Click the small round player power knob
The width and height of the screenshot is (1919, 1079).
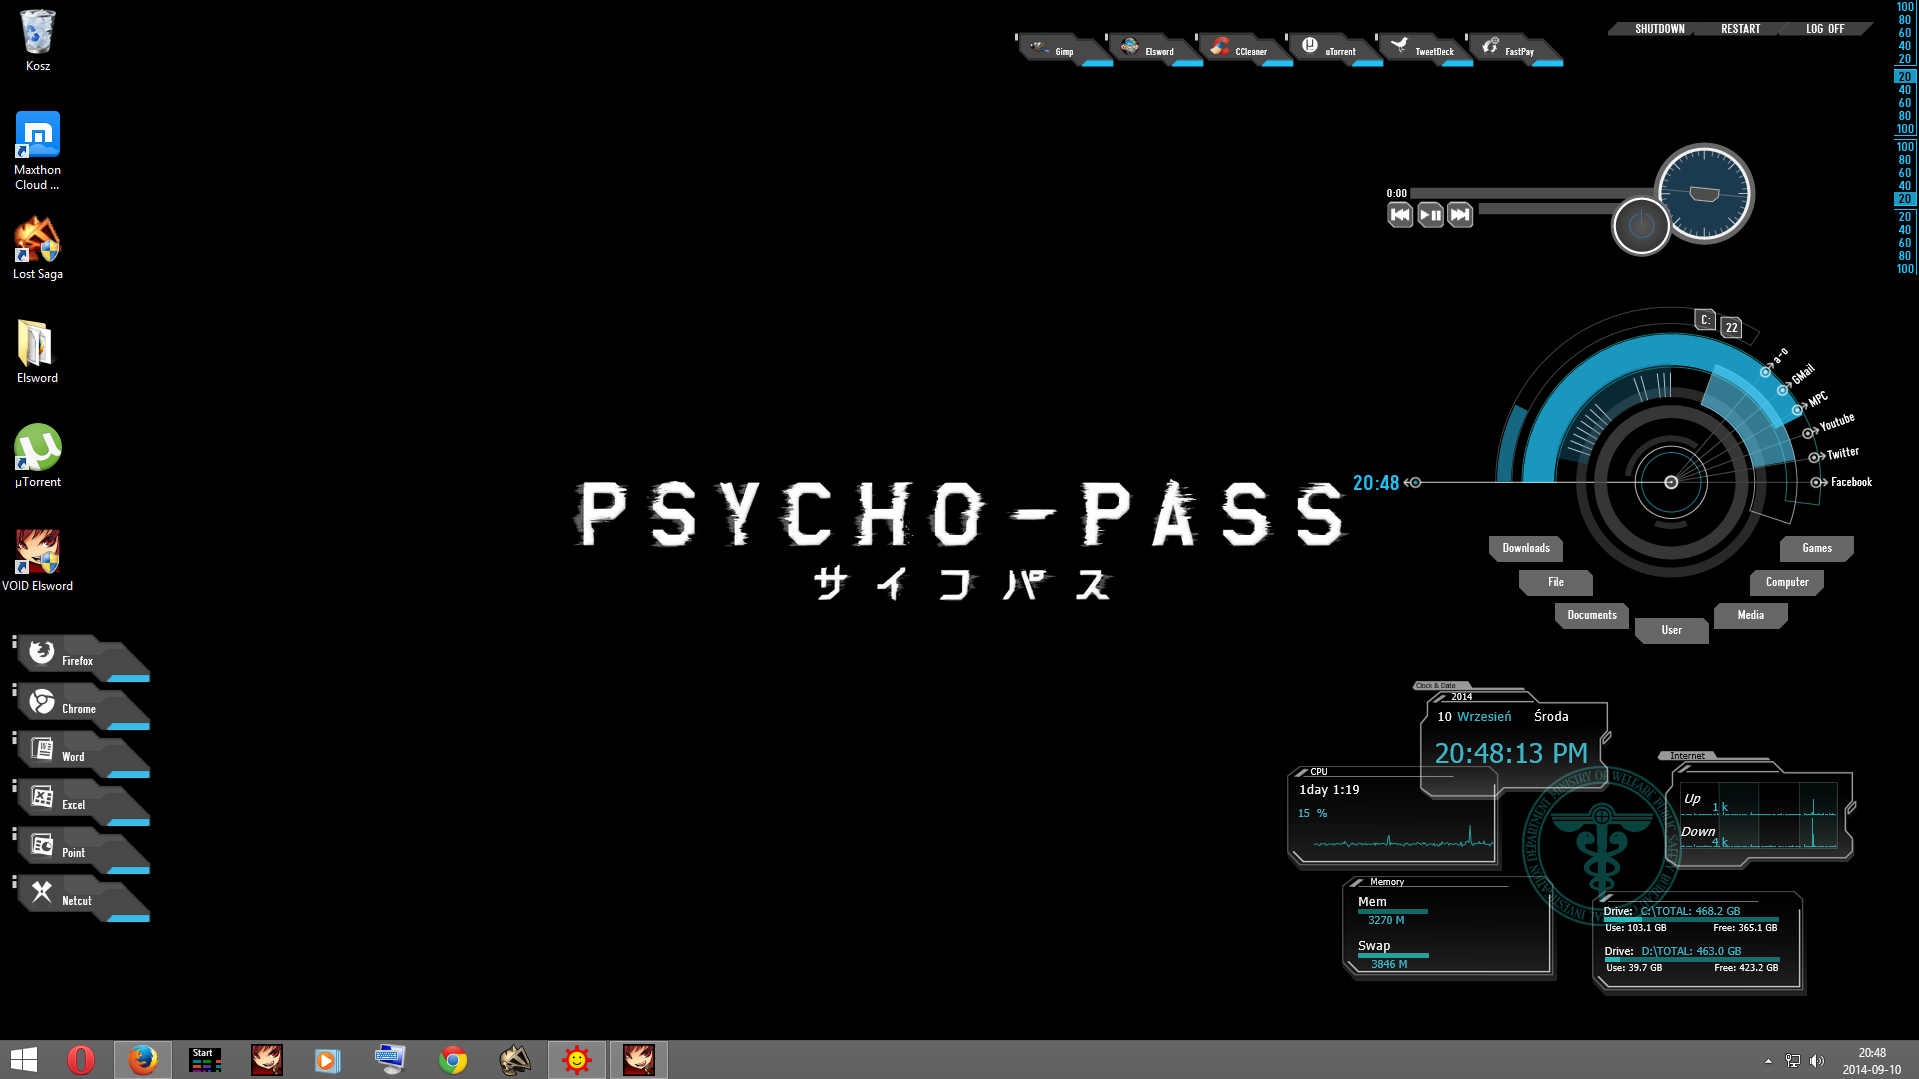1641,226
